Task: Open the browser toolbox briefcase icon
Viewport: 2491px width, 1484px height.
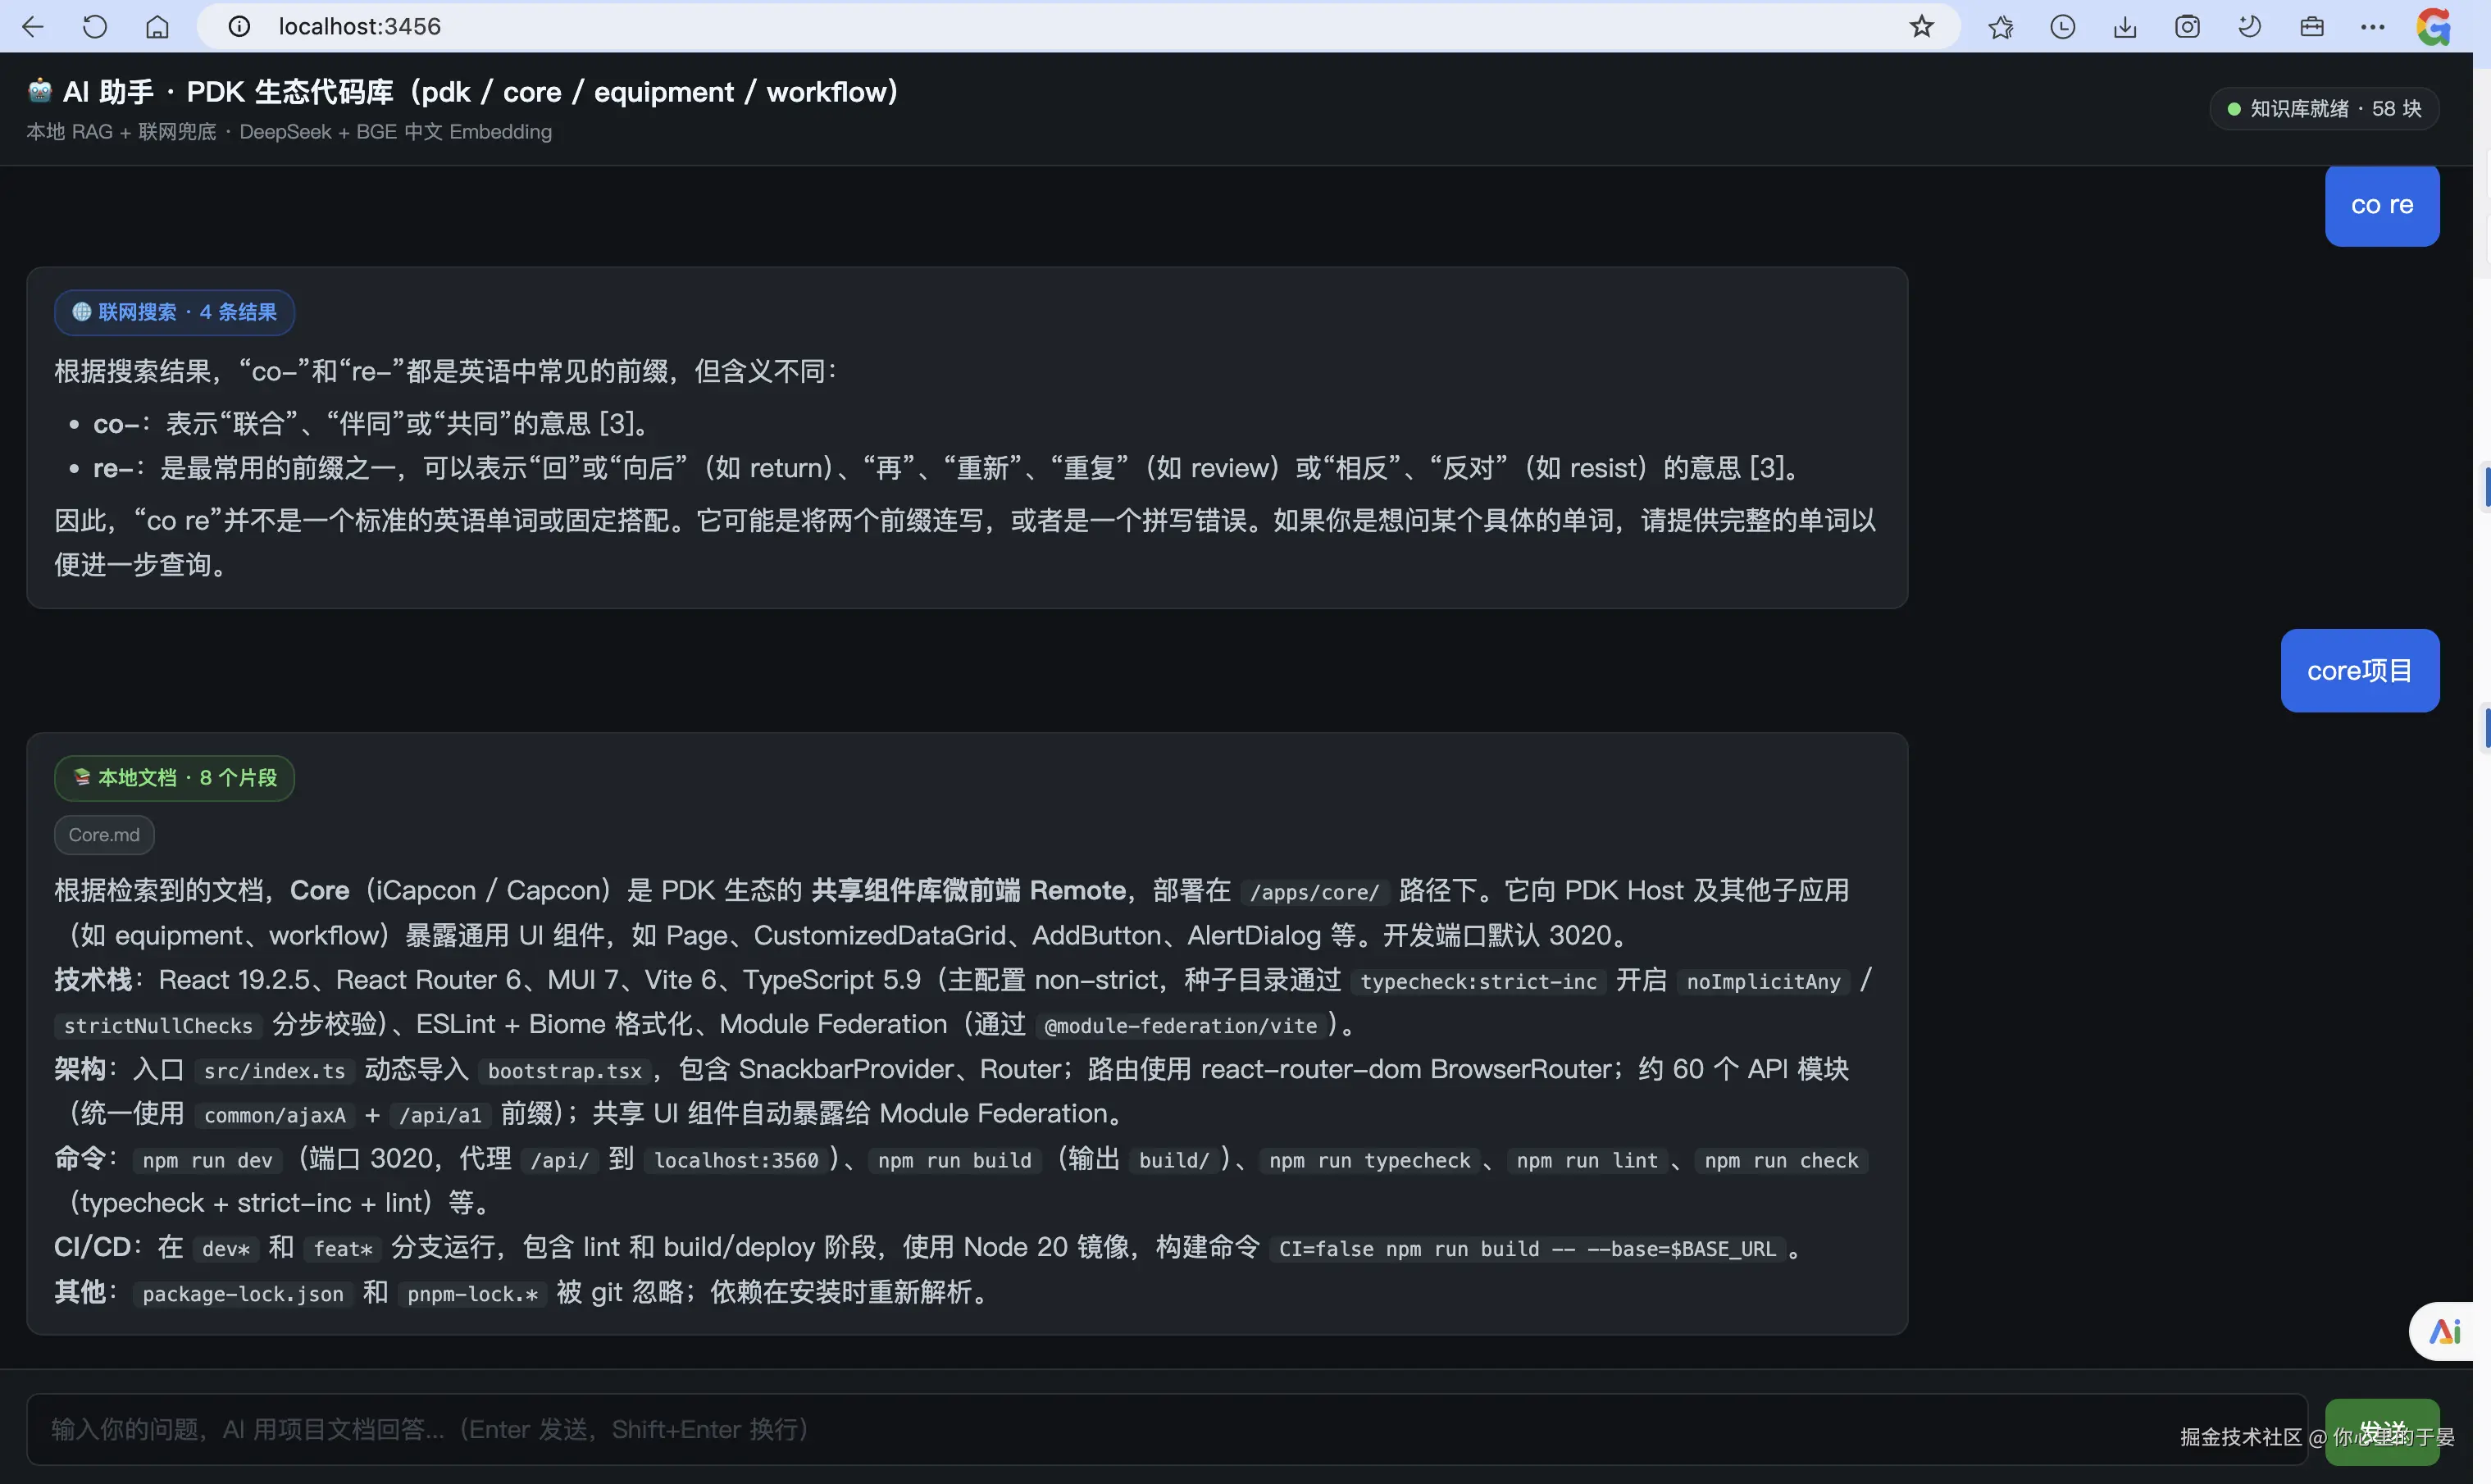Action: [2312, 27]
